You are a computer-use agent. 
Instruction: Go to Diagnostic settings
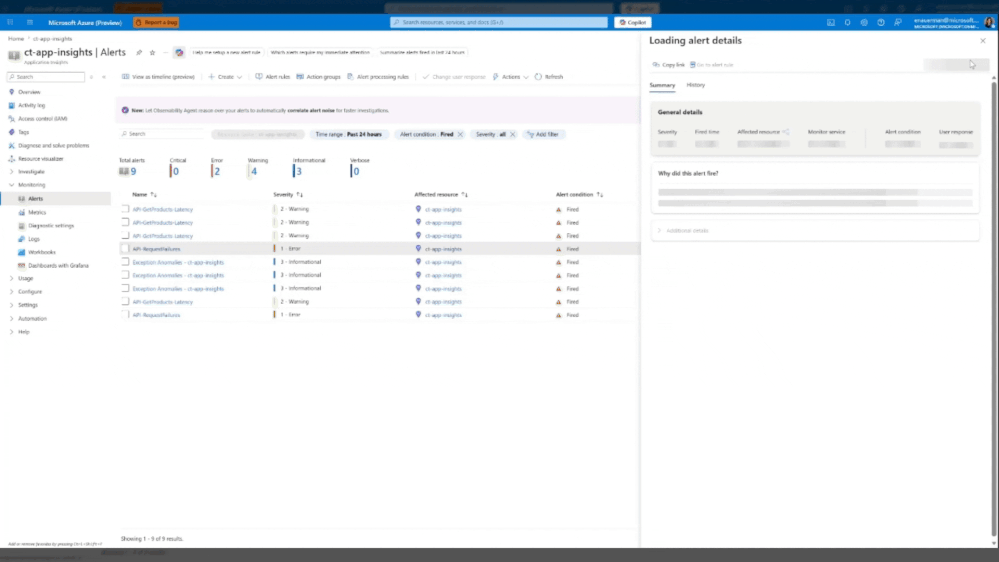tap(50, 226)
